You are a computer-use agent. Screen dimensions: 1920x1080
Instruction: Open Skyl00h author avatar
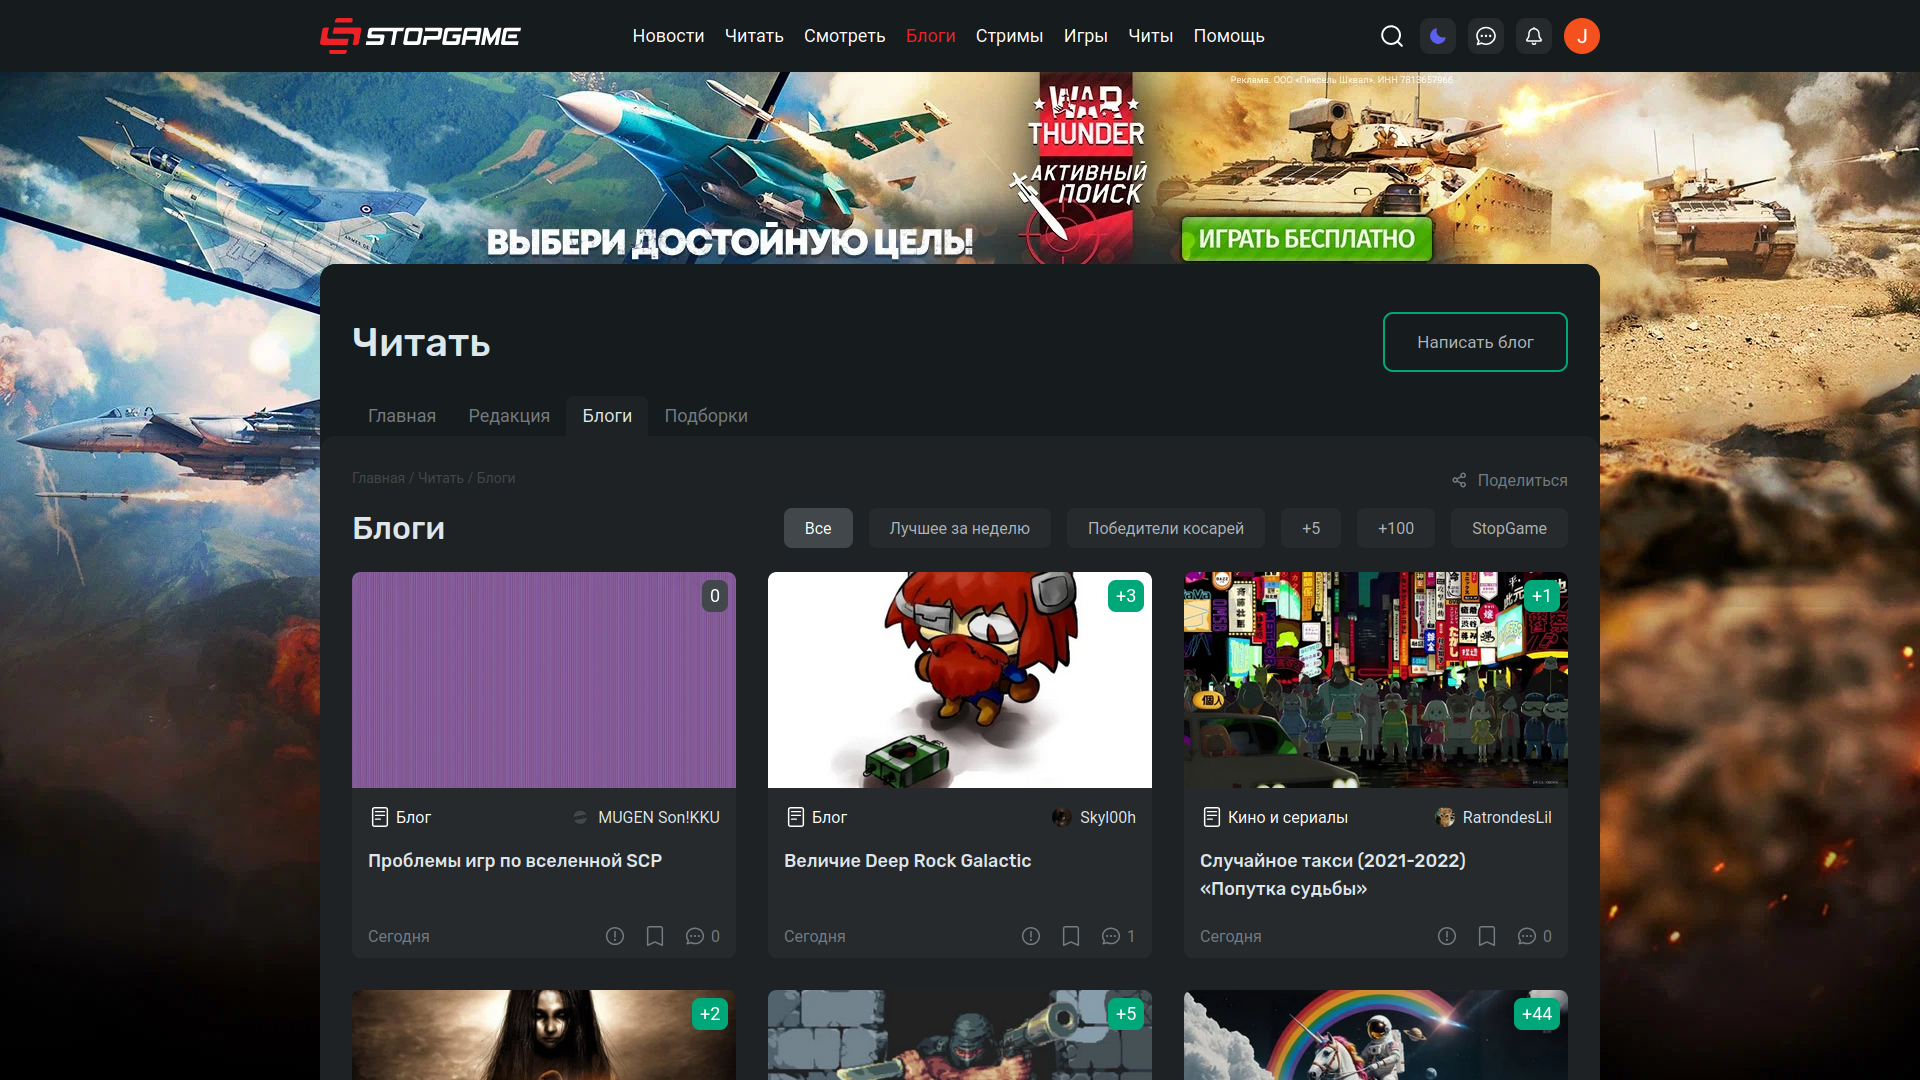(1062, 817)
